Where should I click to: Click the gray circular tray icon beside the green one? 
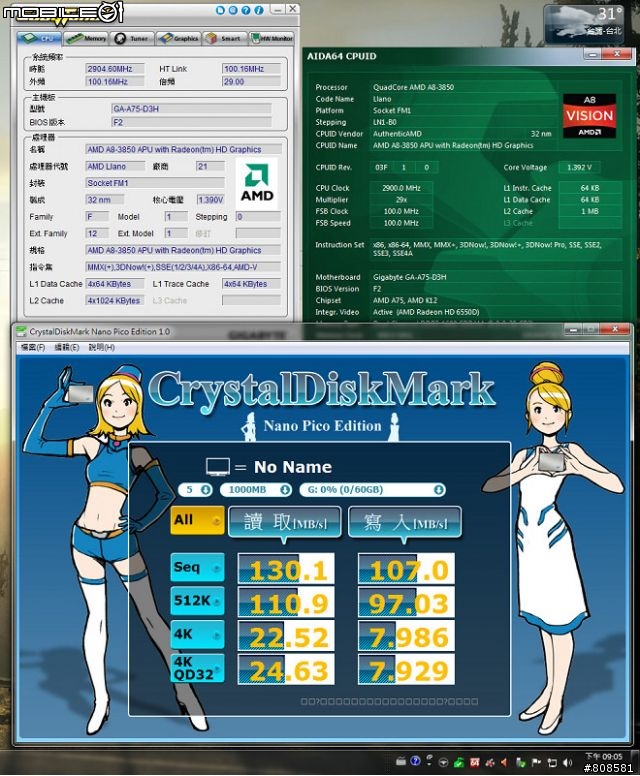[444, 762]
